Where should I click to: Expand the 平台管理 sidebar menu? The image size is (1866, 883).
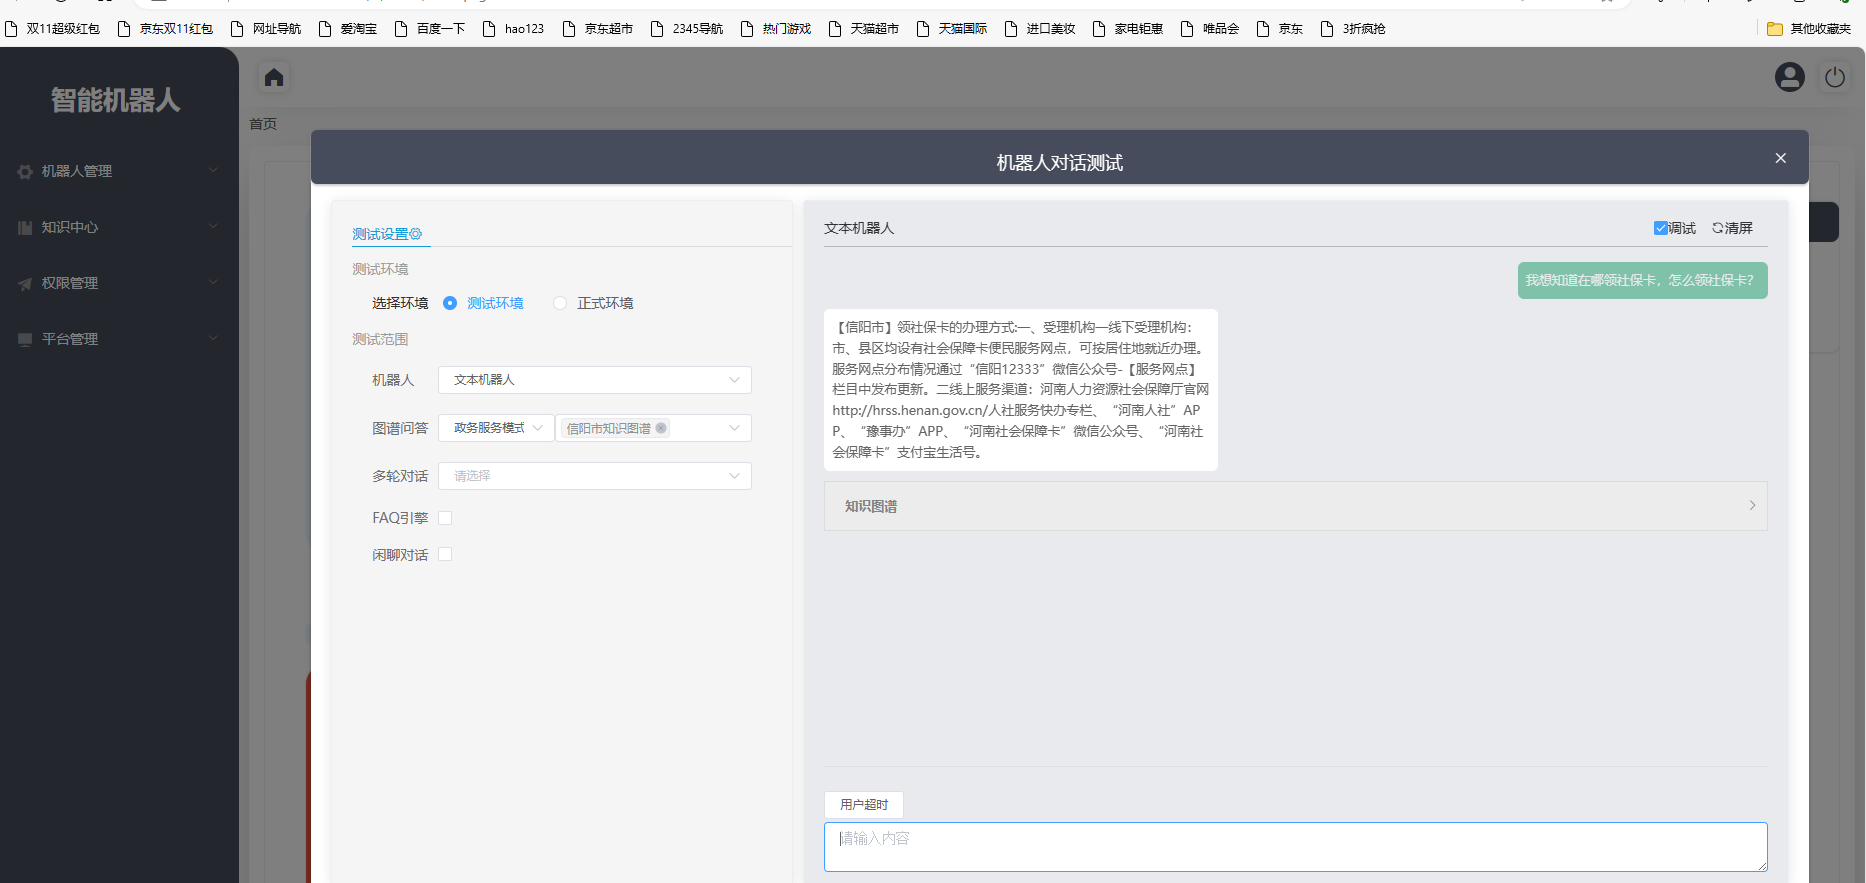[119, 340]
